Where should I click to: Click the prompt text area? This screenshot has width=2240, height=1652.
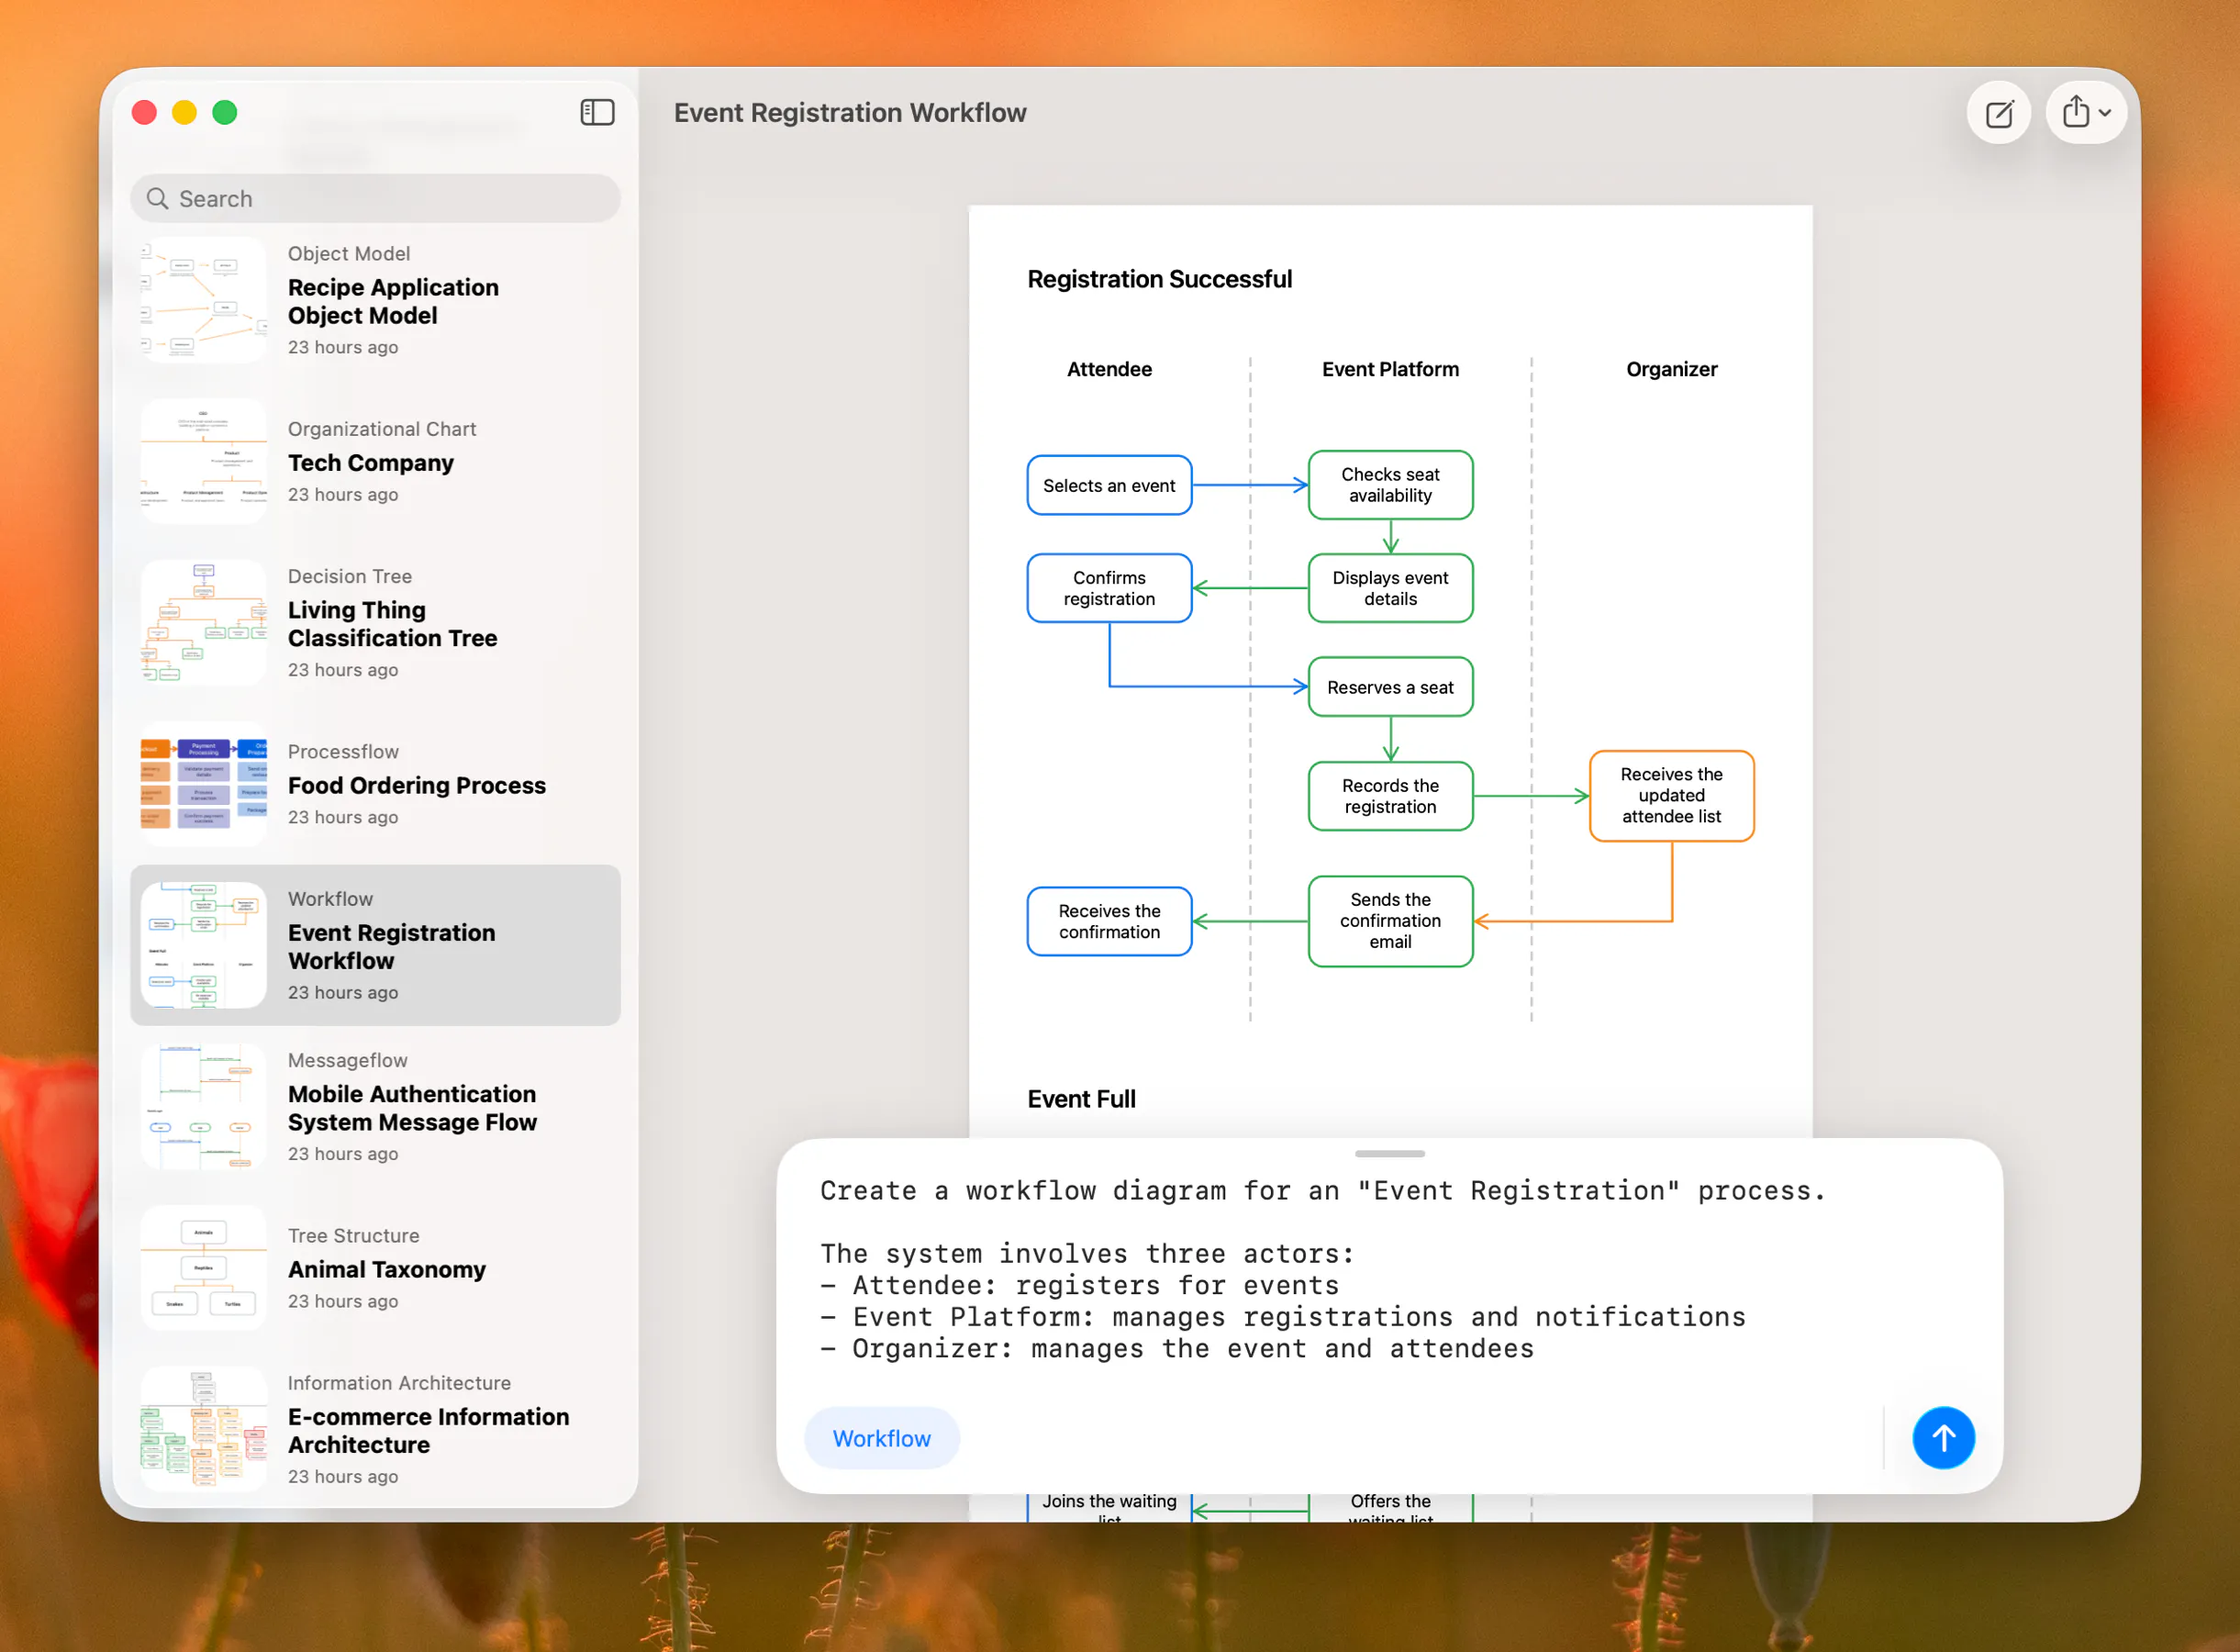[x=1389, y=1270]
